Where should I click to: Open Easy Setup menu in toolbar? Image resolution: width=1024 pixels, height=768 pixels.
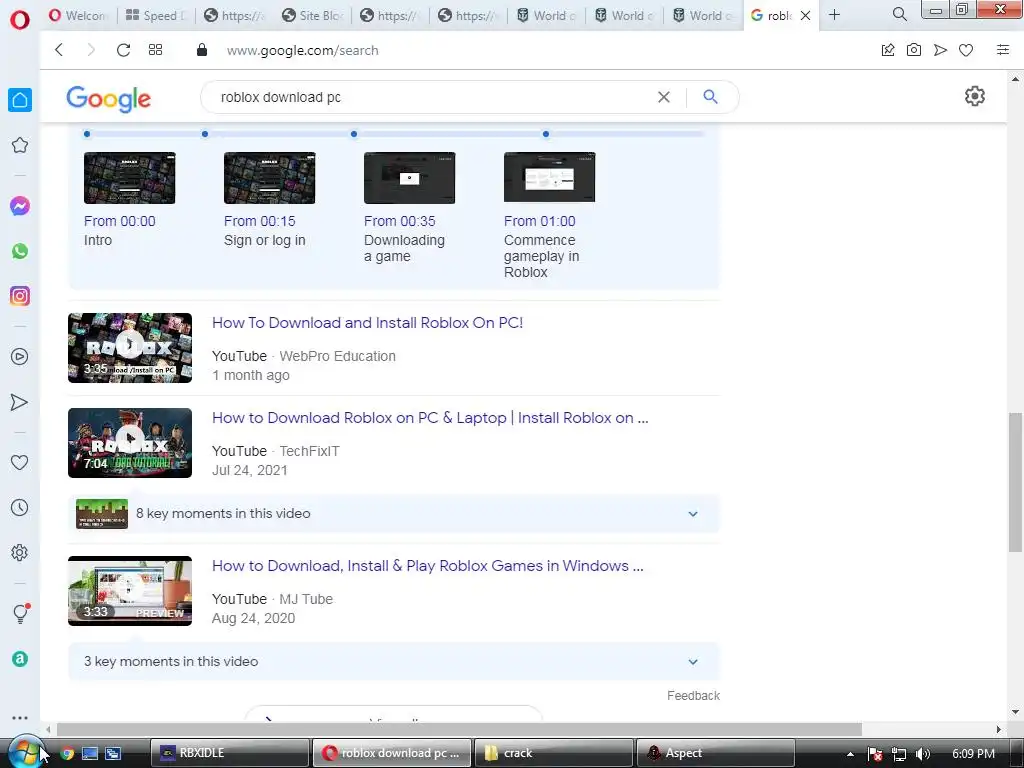point(1003,50)
